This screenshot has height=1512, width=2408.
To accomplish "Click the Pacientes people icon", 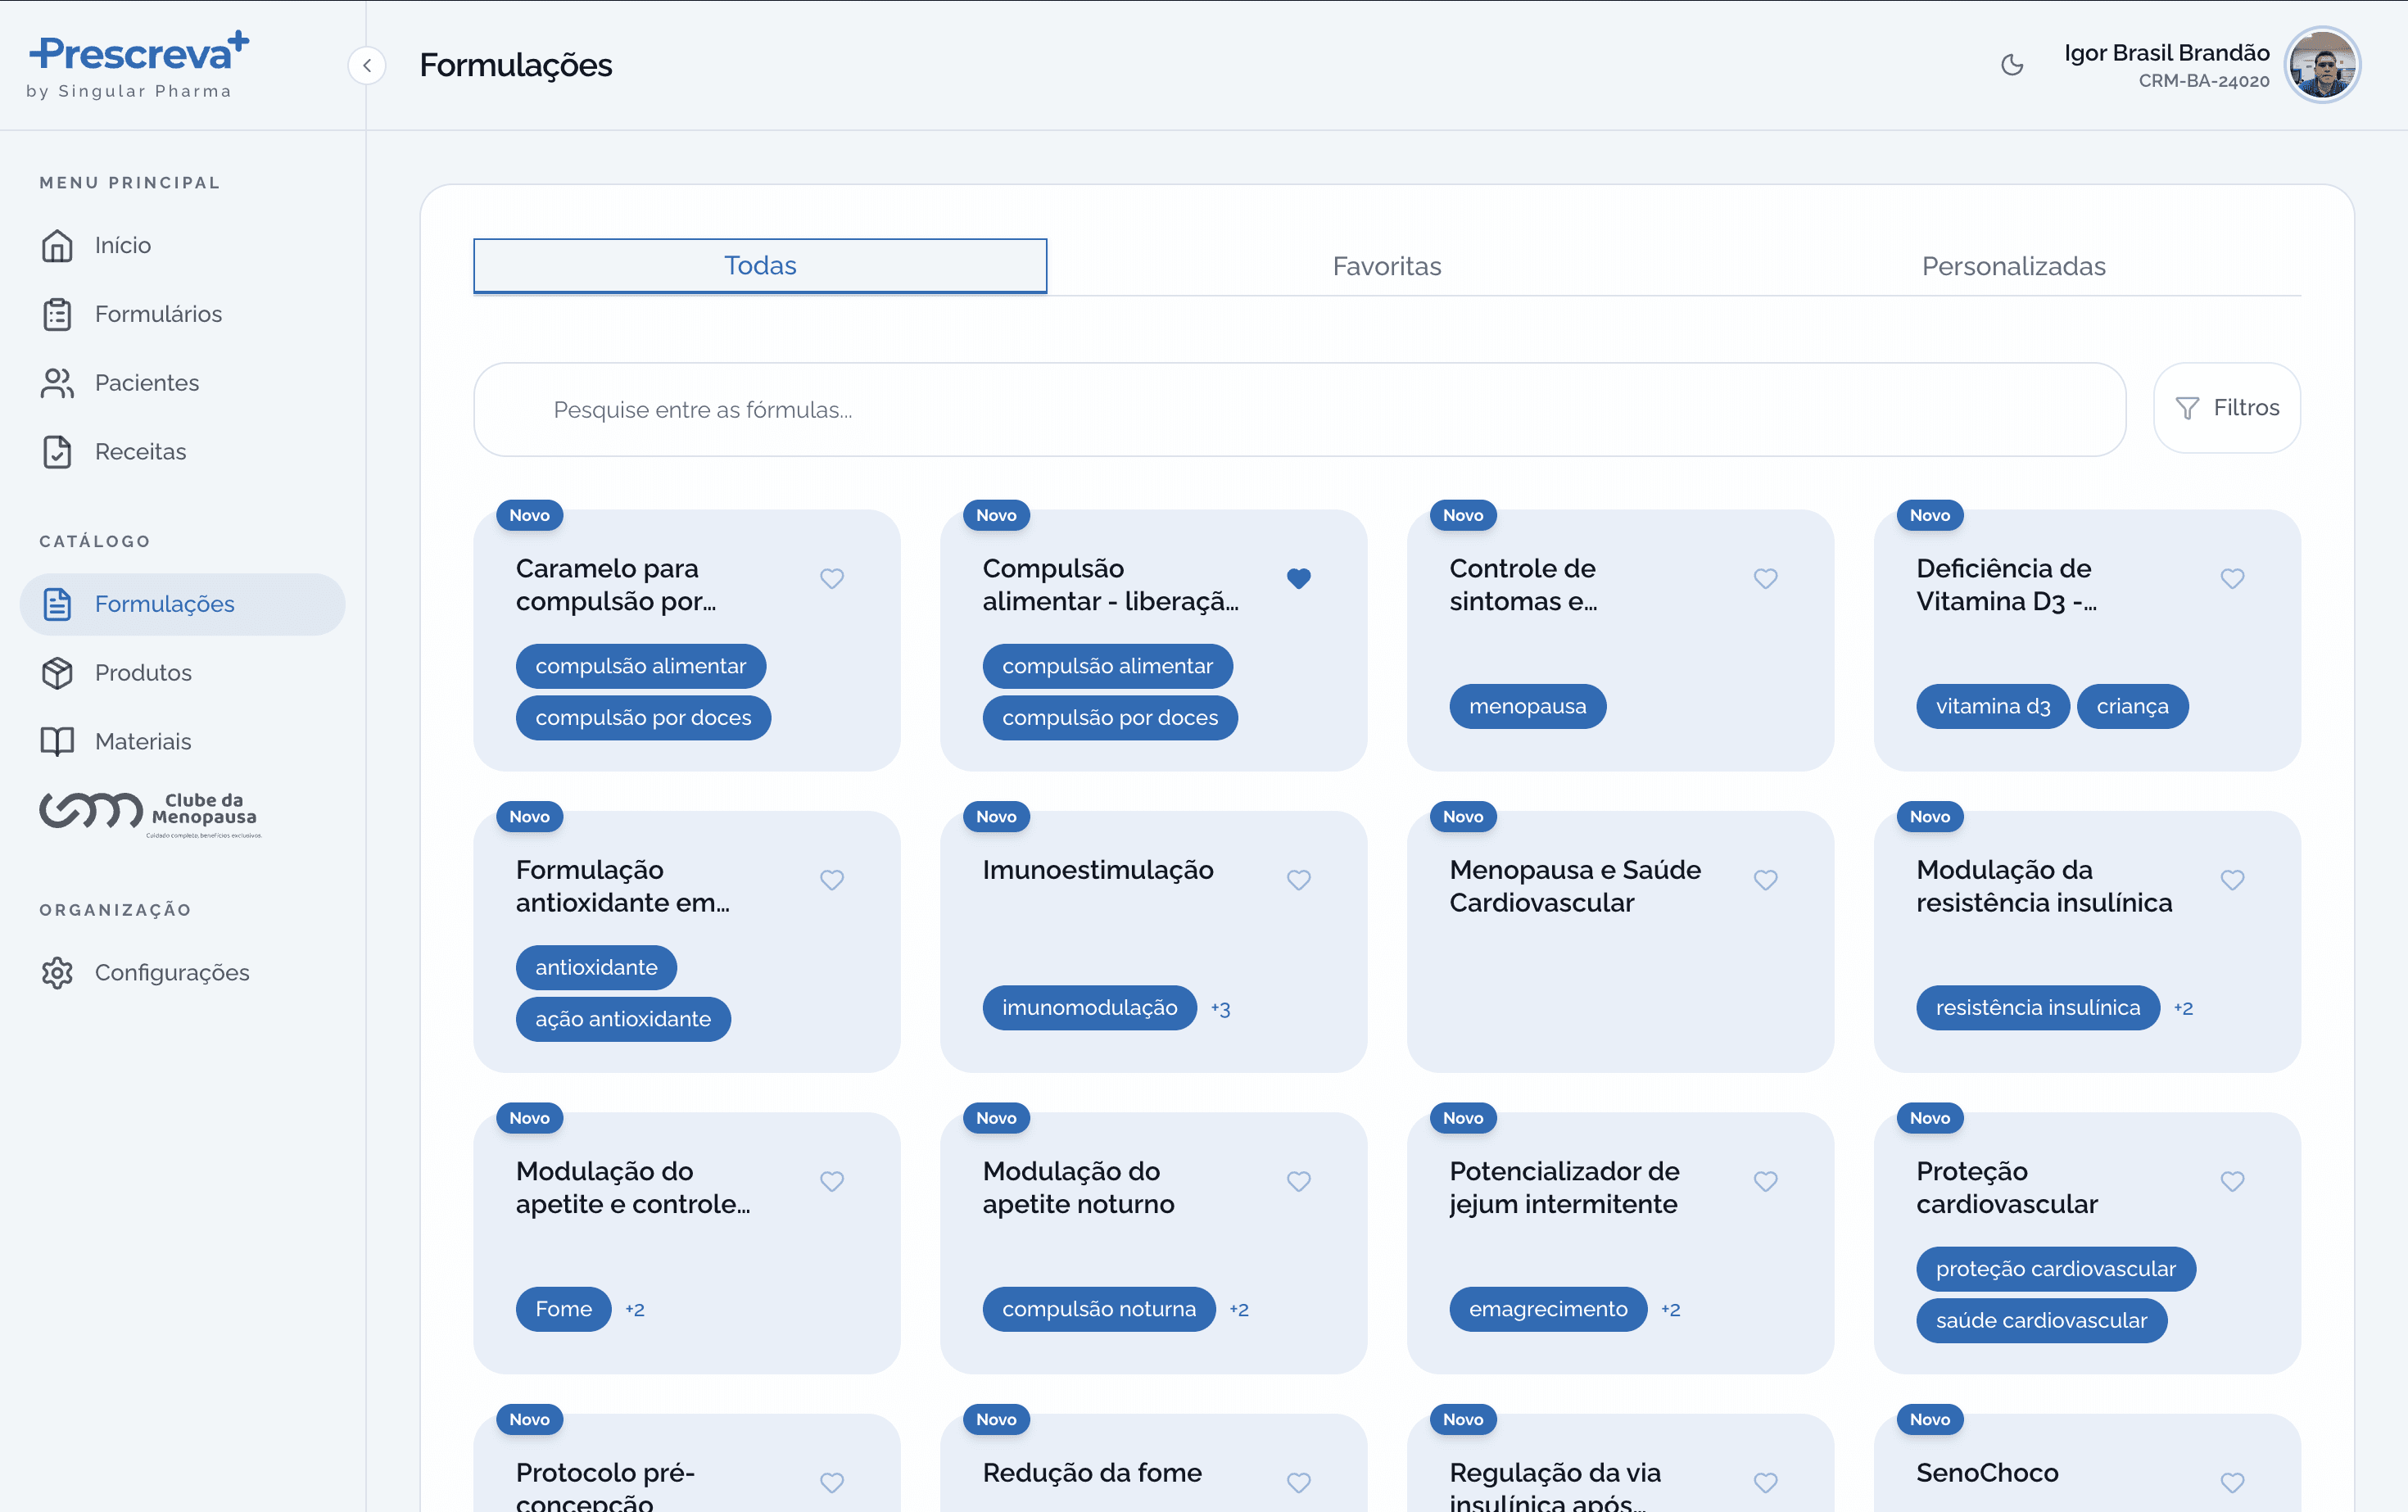I will tap(57, 383).
